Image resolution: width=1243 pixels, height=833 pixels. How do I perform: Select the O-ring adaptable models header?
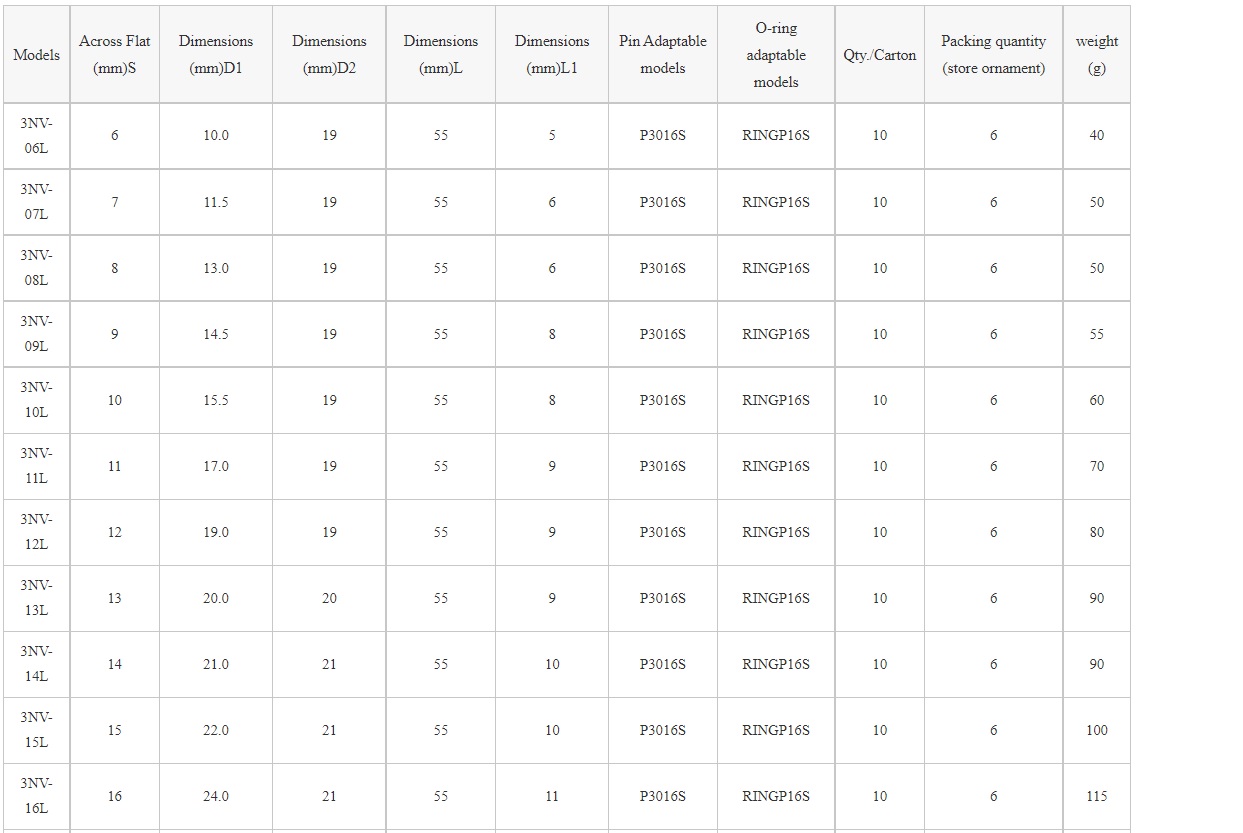776,55
